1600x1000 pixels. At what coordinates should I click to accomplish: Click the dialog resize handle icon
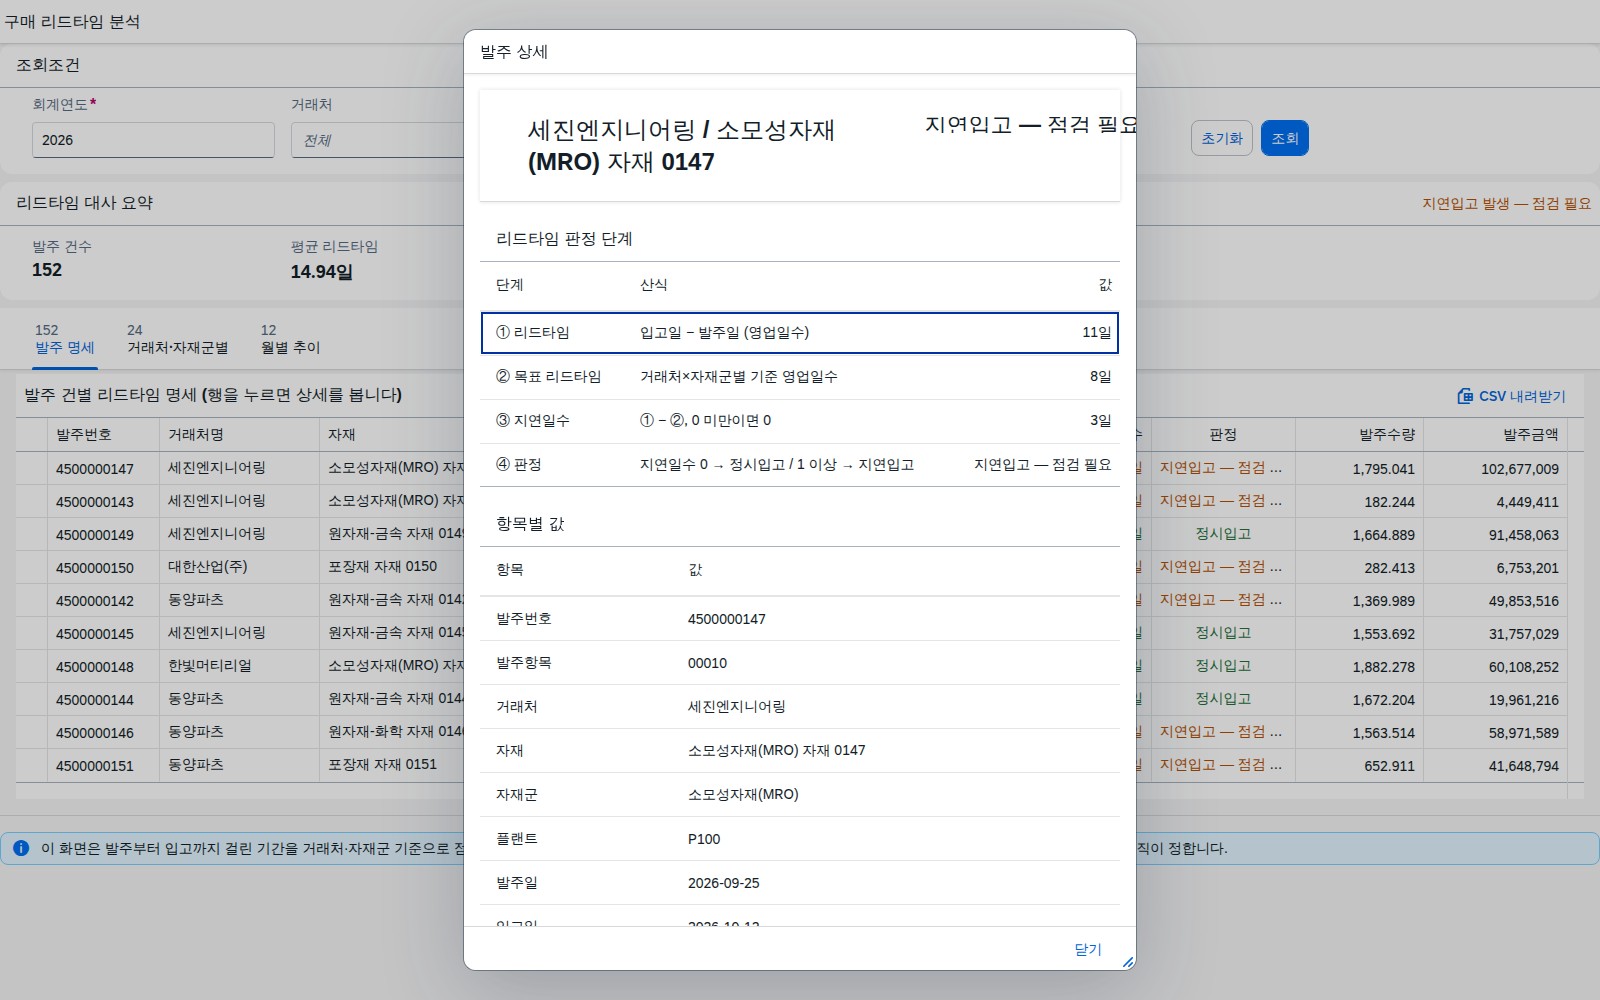pyautogui.click(x=1128, y=962)
